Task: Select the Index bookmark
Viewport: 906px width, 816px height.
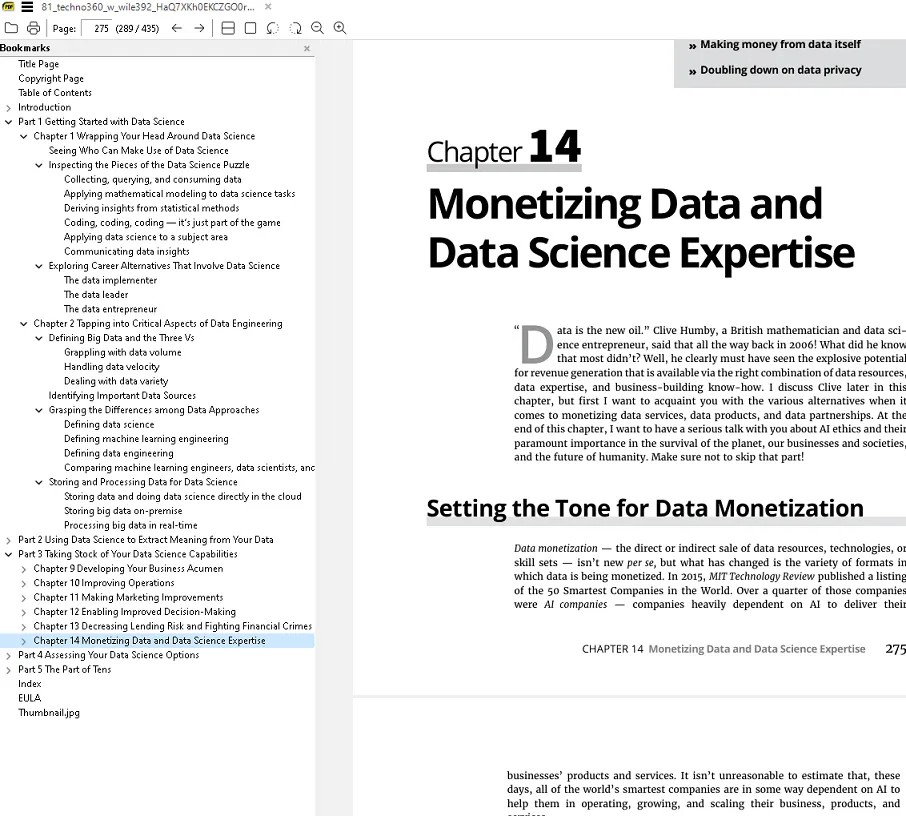Action: pos(30,684)
